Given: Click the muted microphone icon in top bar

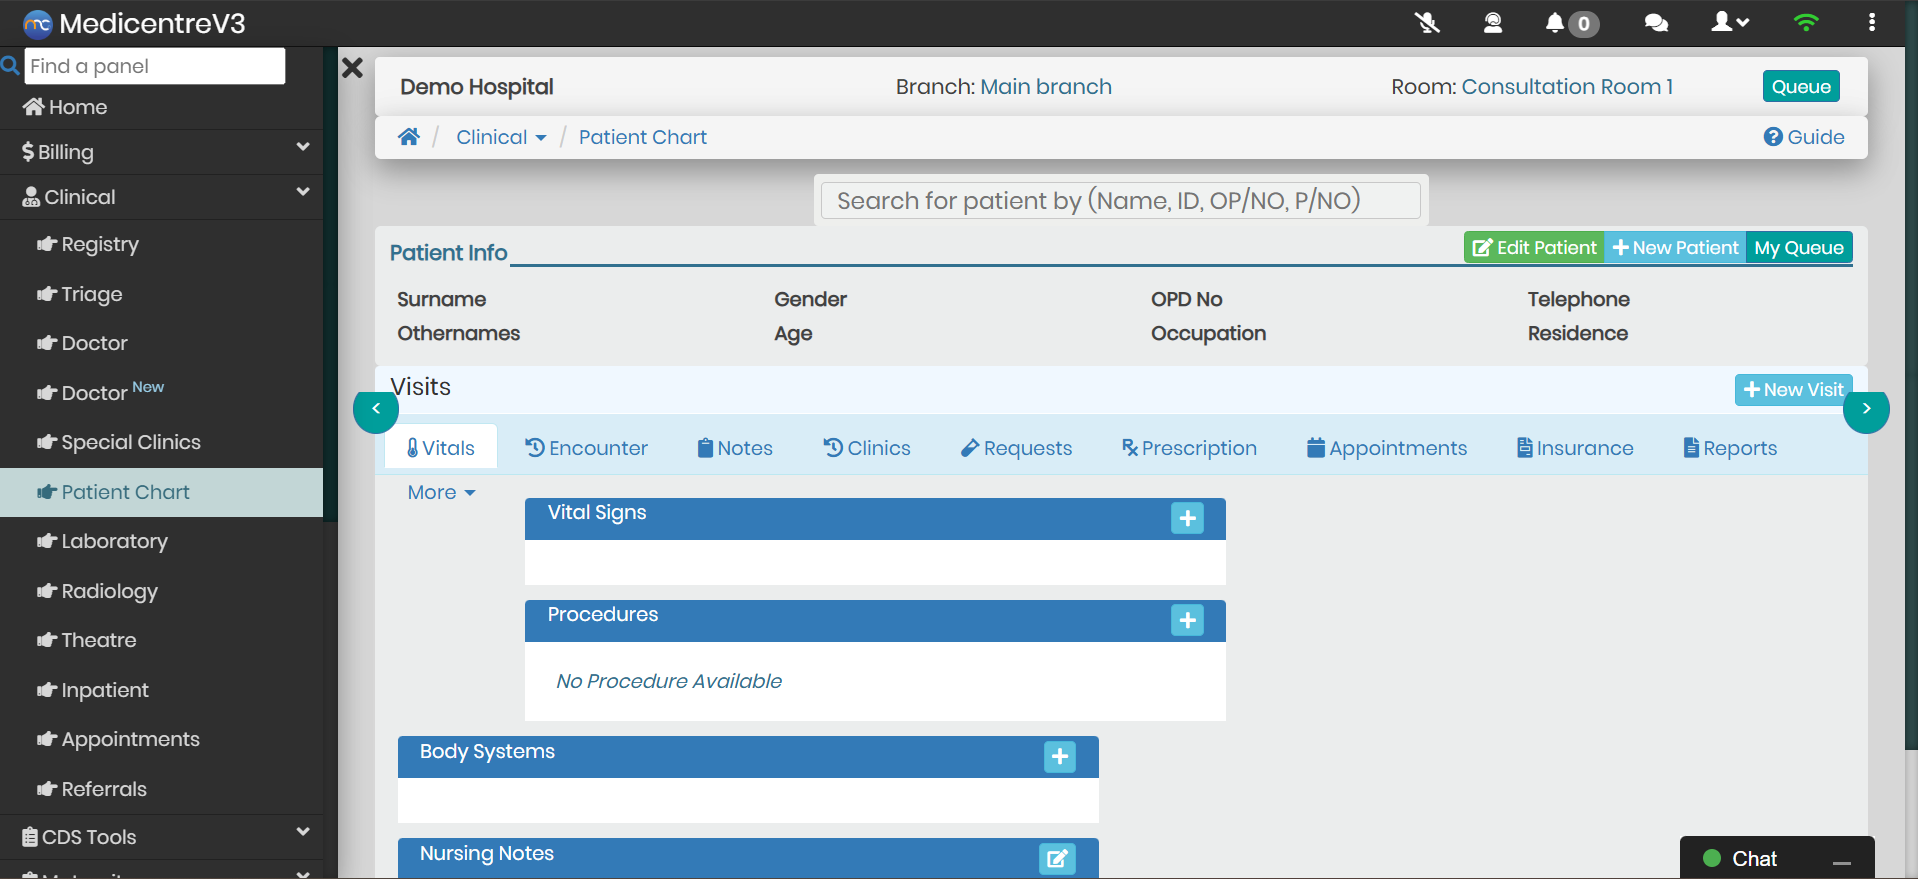Looking at the screenshot, I should click(x=1427, y=23).
